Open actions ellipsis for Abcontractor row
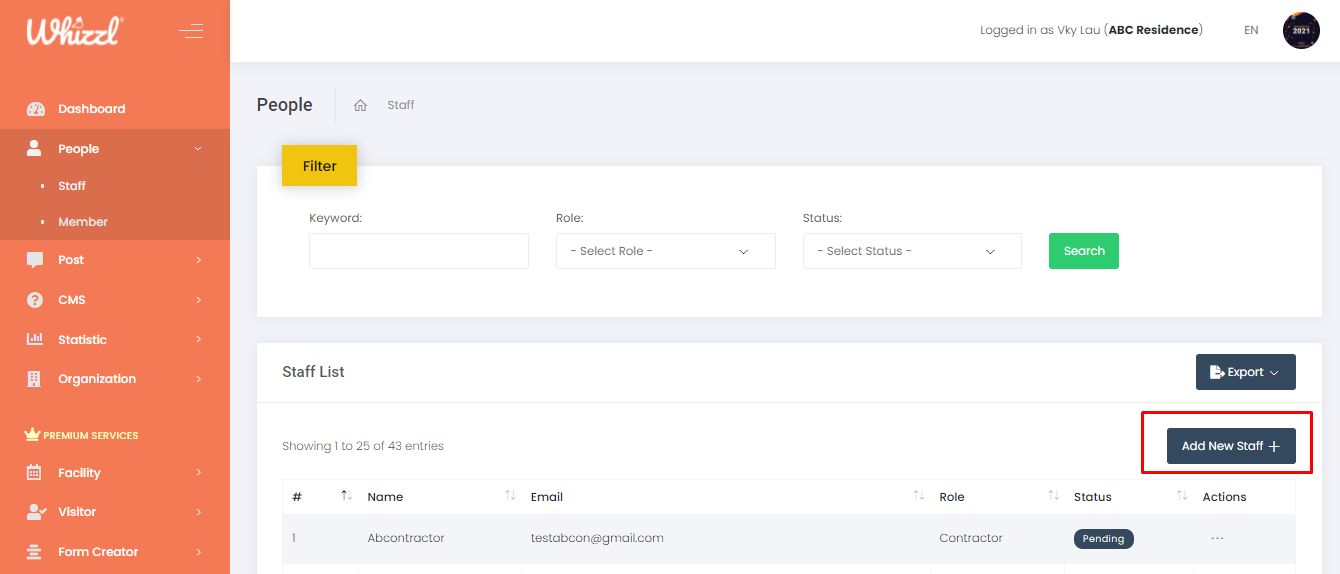 pos(1217,538)
